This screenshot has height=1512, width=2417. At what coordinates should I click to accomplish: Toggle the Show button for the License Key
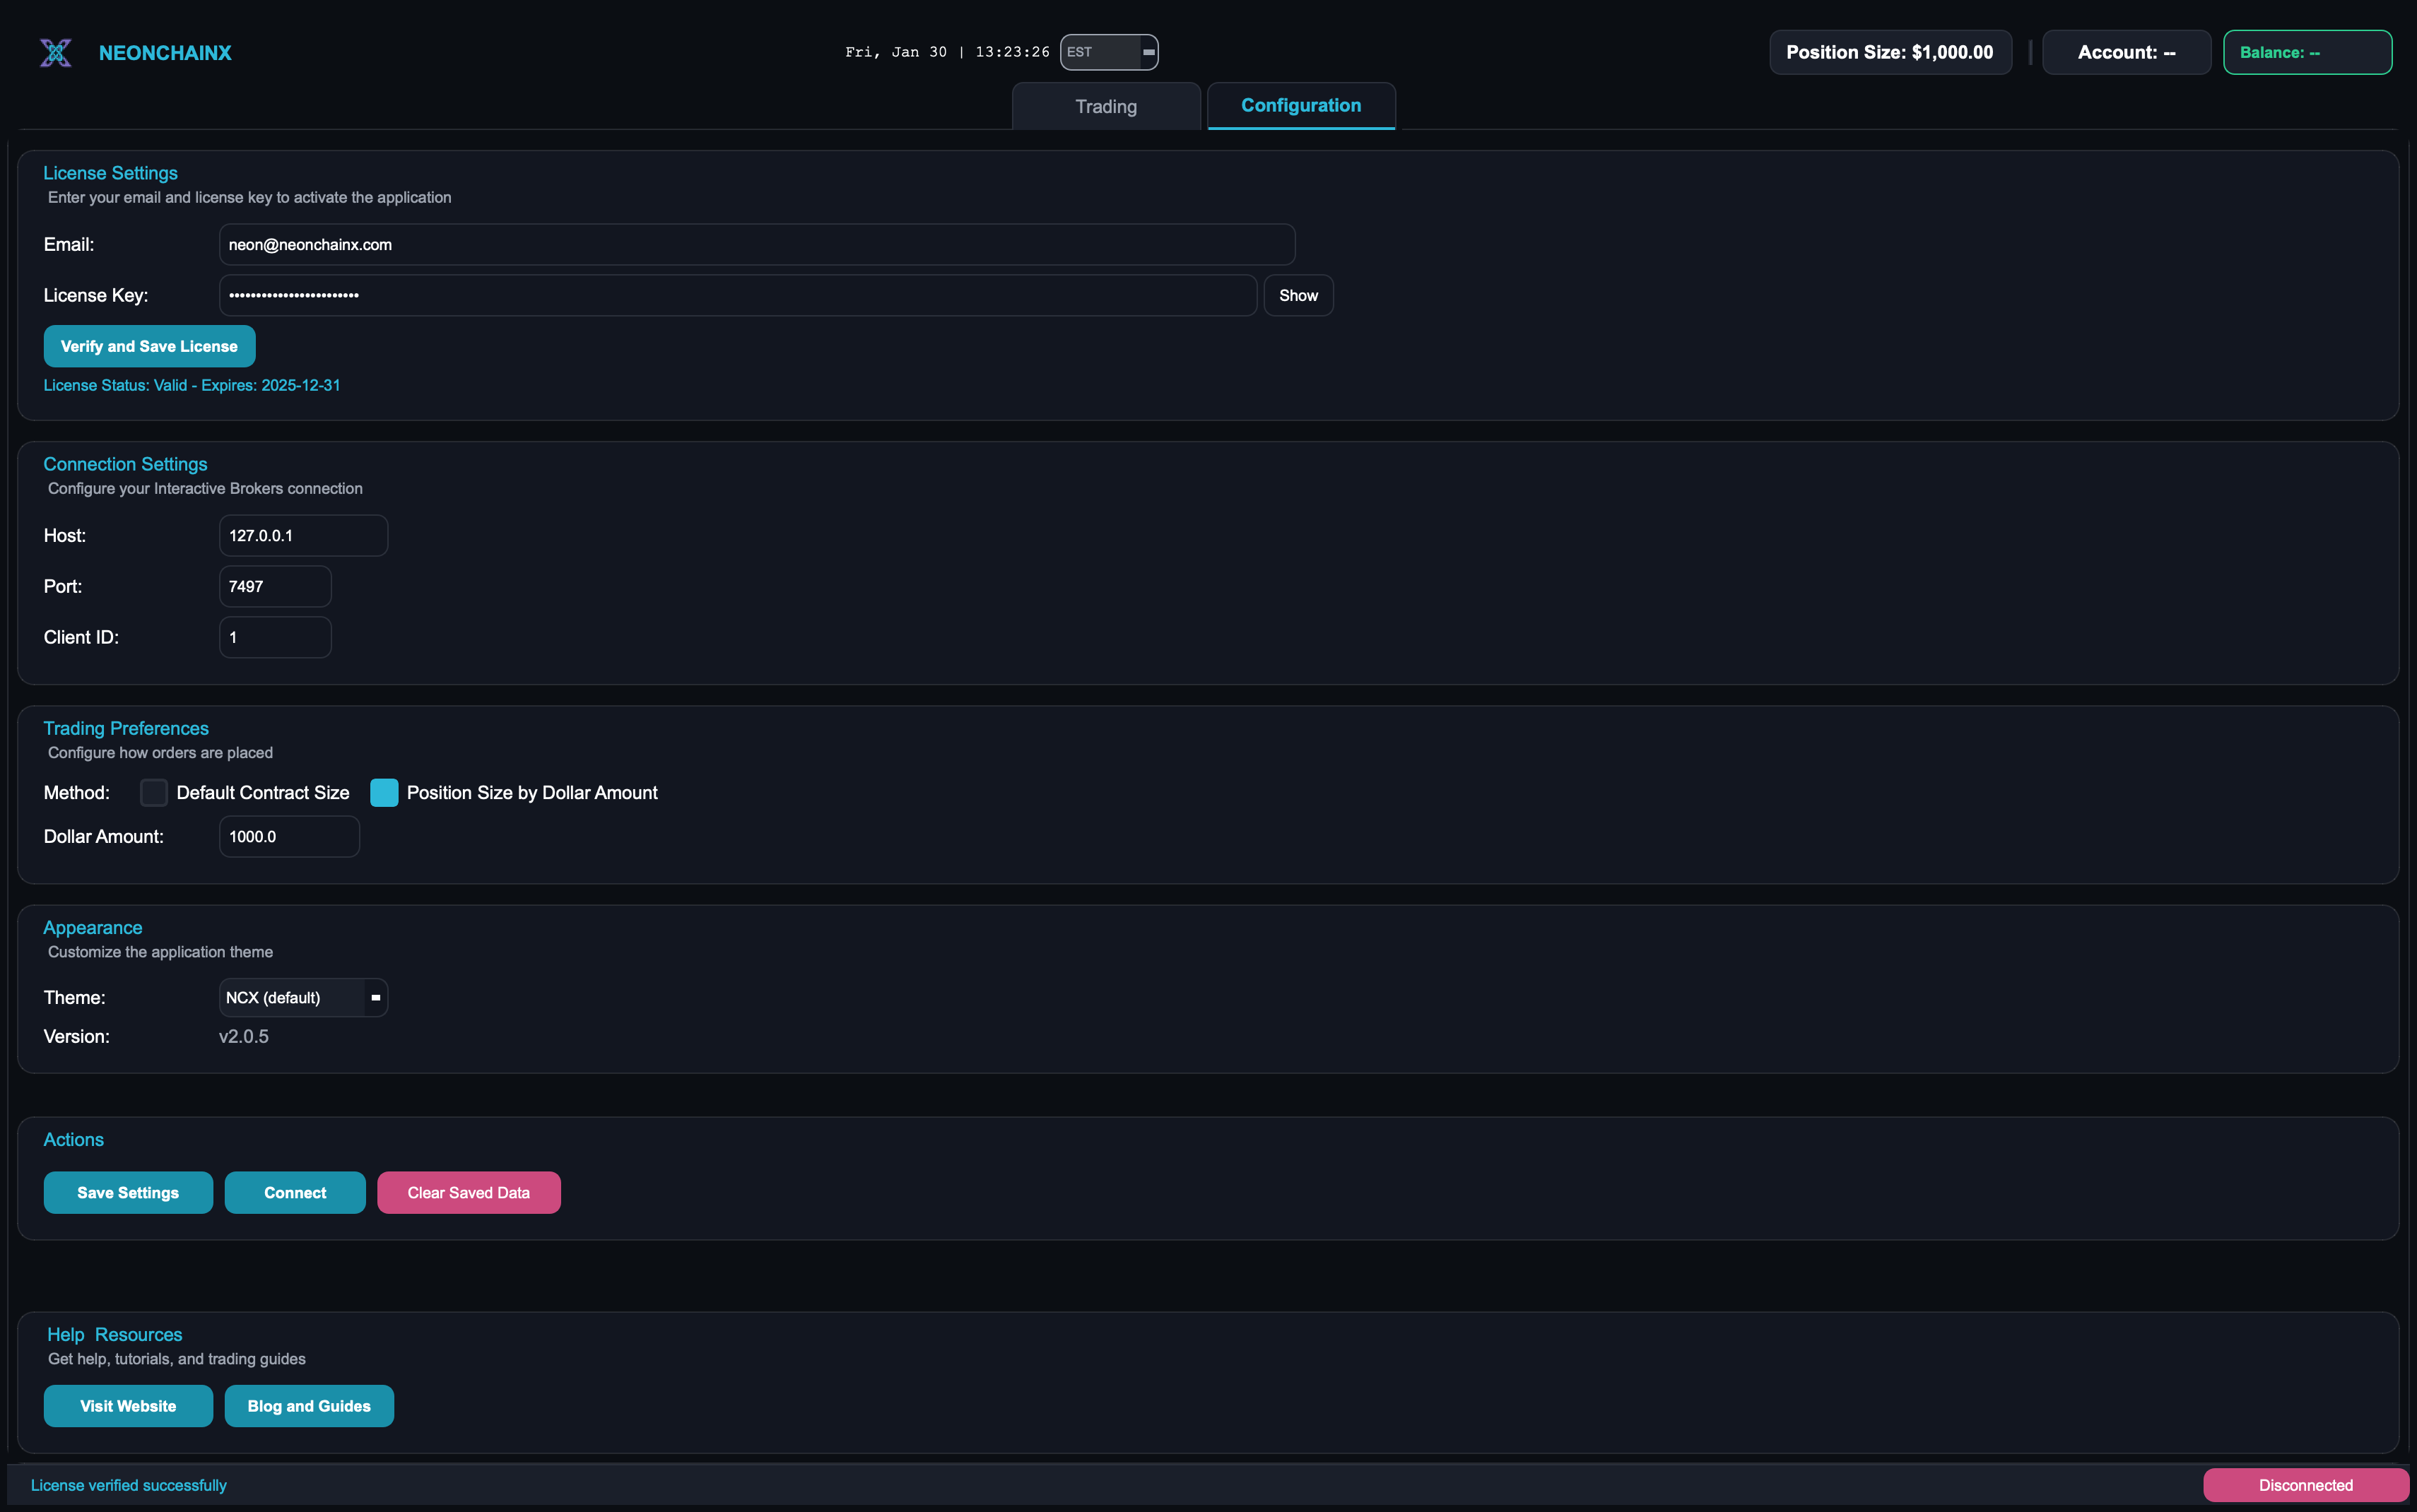tap(1298, 295)
